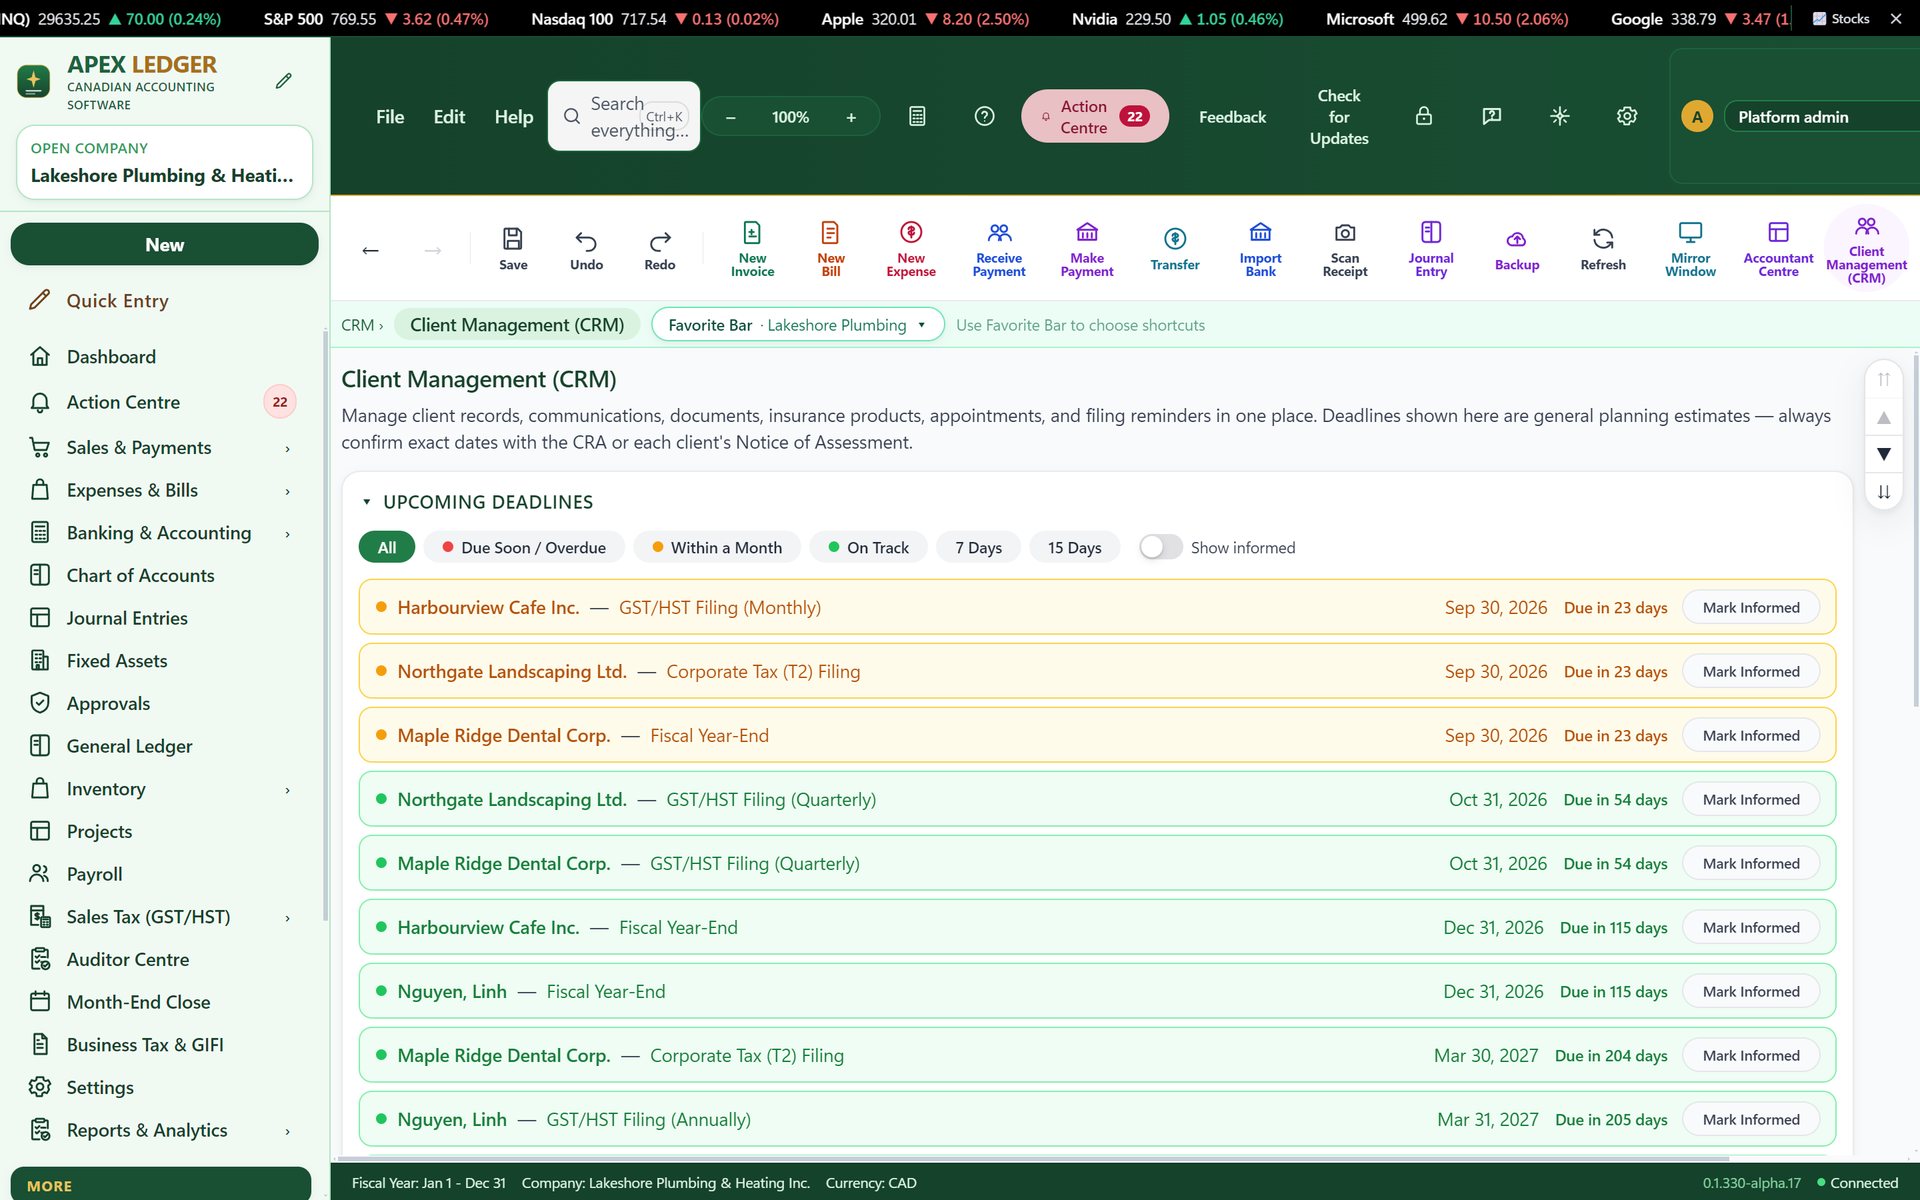Open the chat feedback bubble icon
The image size is (1920, 1200).
coord(1492,116)
